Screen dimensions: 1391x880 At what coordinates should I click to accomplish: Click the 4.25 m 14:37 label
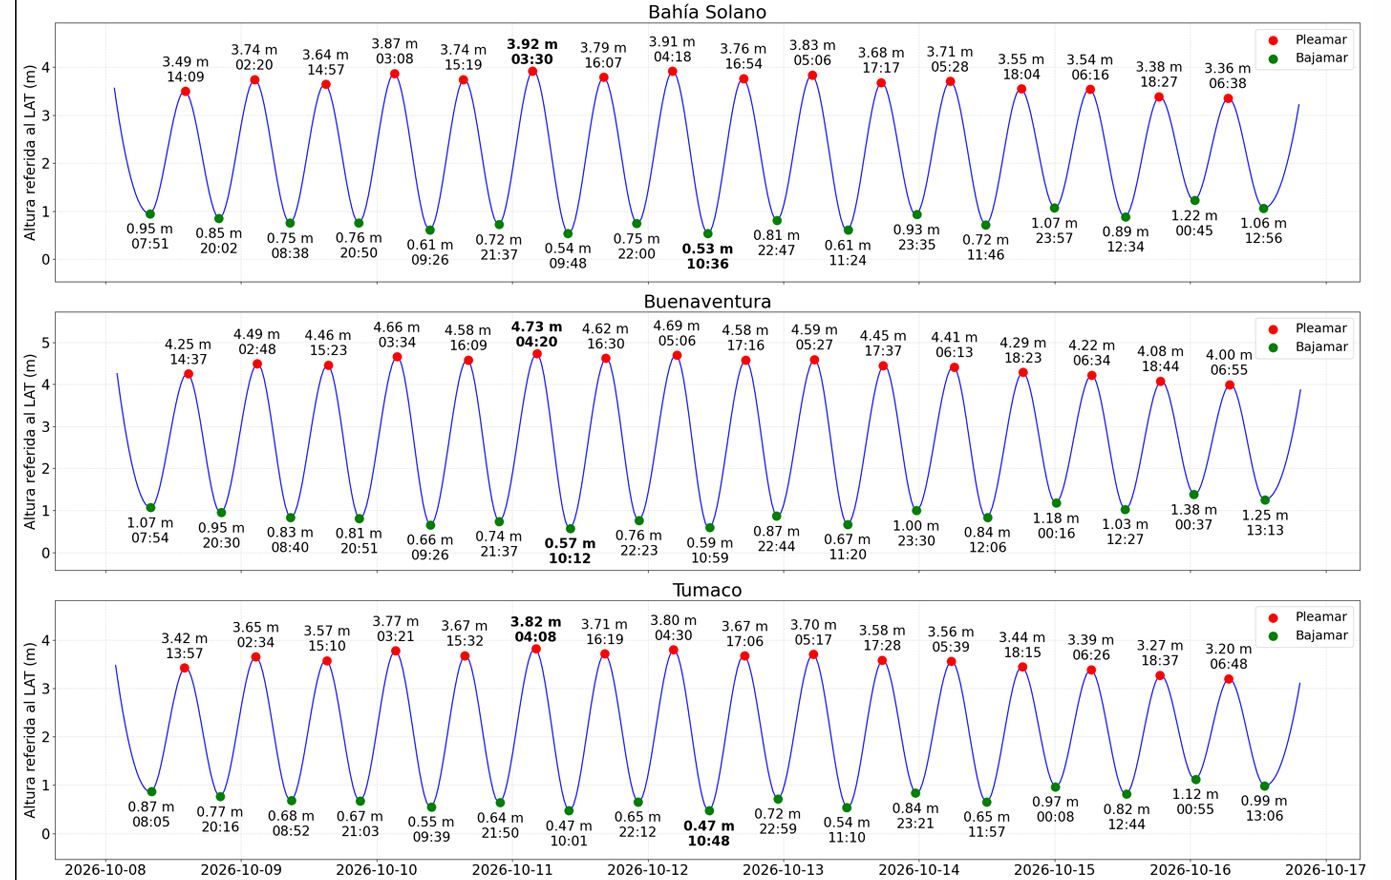click(x=188, y=352)
